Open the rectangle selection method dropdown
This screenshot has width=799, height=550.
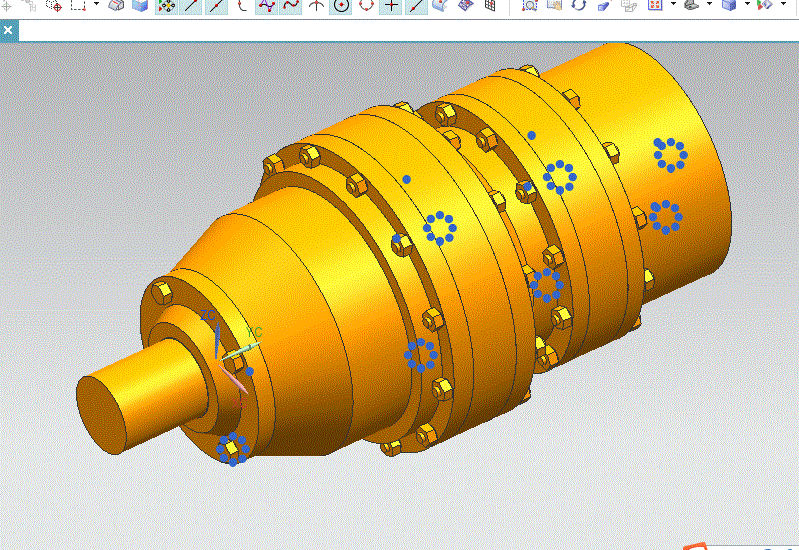96,4
